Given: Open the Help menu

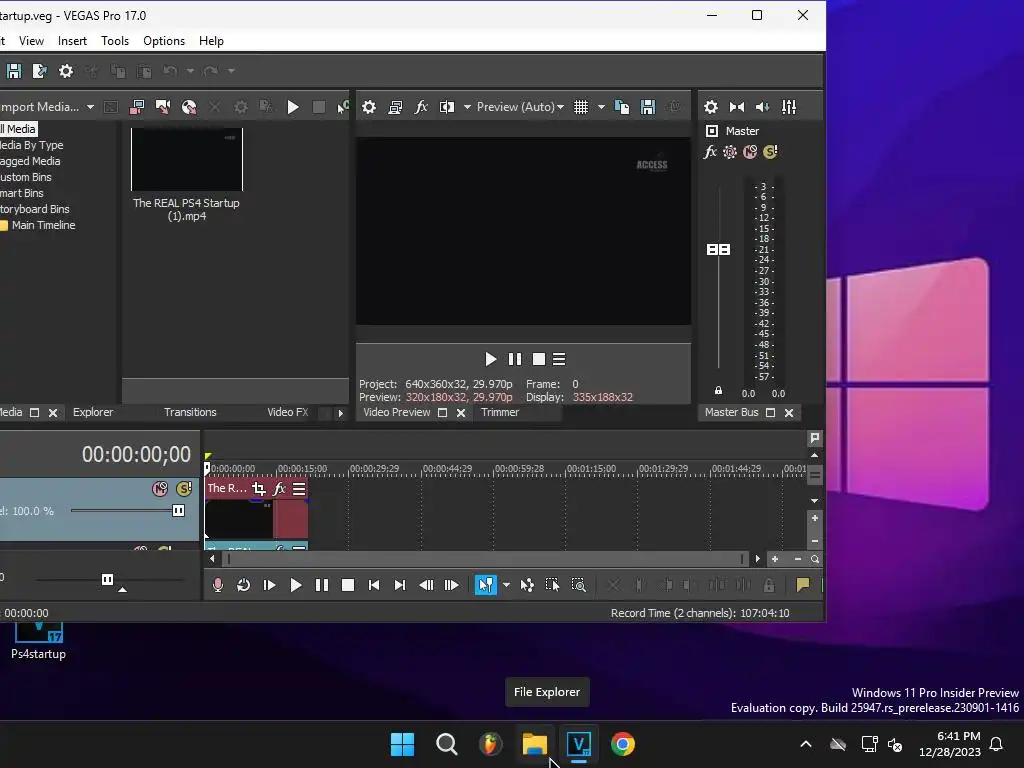Looking at the screenshot, I should click(x=211, y=40).
